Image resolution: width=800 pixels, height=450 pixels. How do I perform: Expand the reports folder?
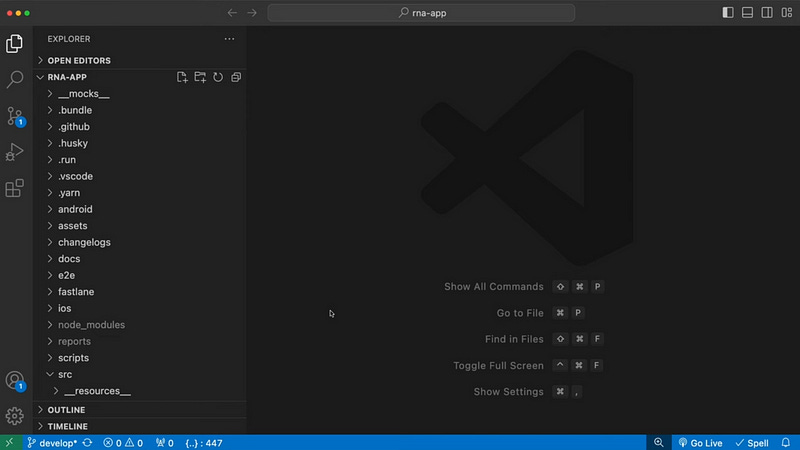click(x=140, y=341)
